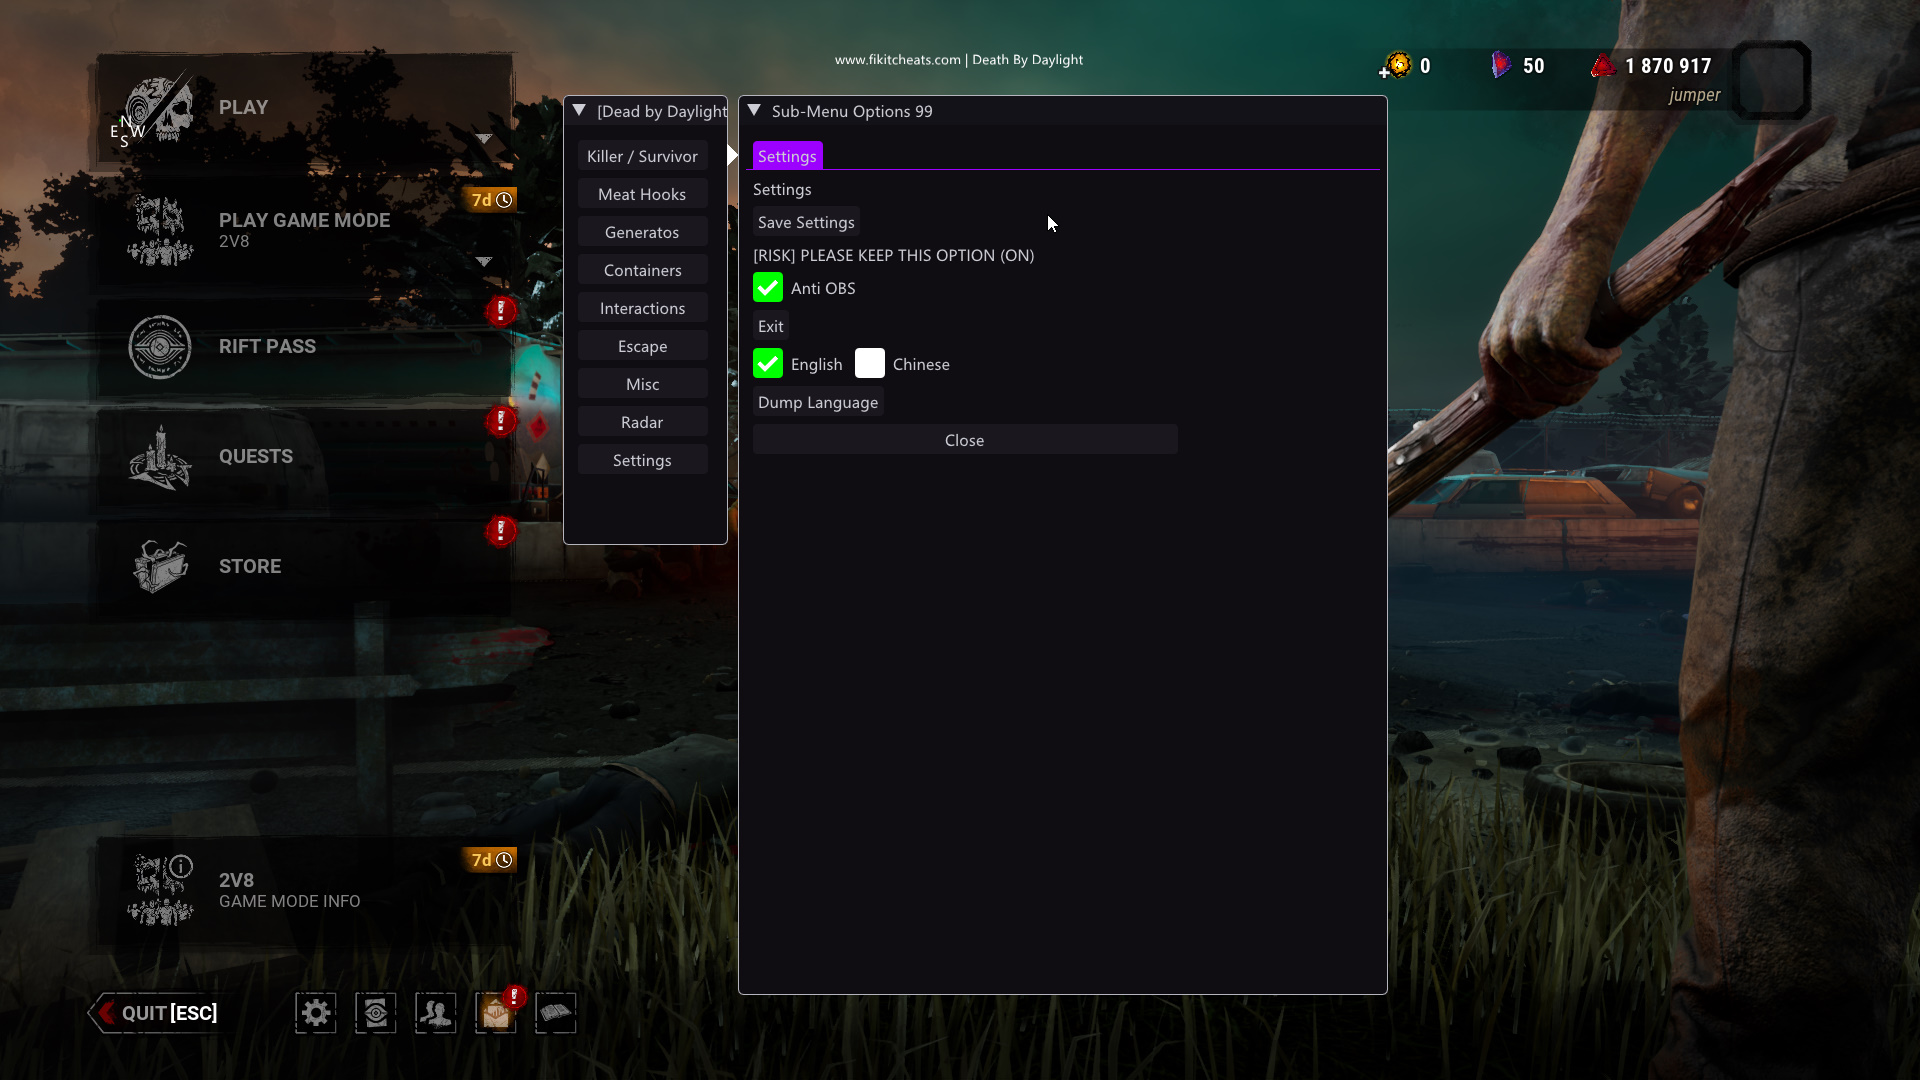Screen dimensions: 1920x1080
Task: Click the Rift Pass emblem icon
Action: tap(160, 347)
